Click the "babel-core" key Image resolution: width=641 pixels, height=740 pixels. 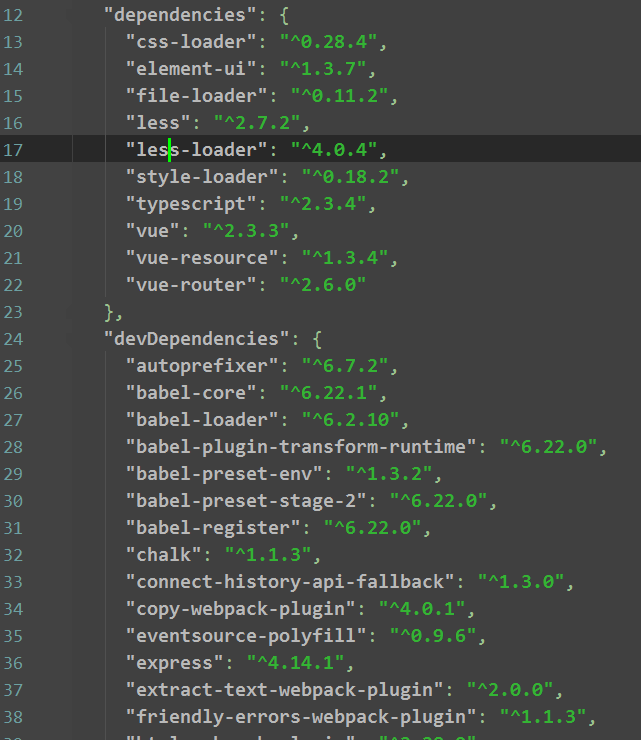pyautogui.click(x=191, y=393)
